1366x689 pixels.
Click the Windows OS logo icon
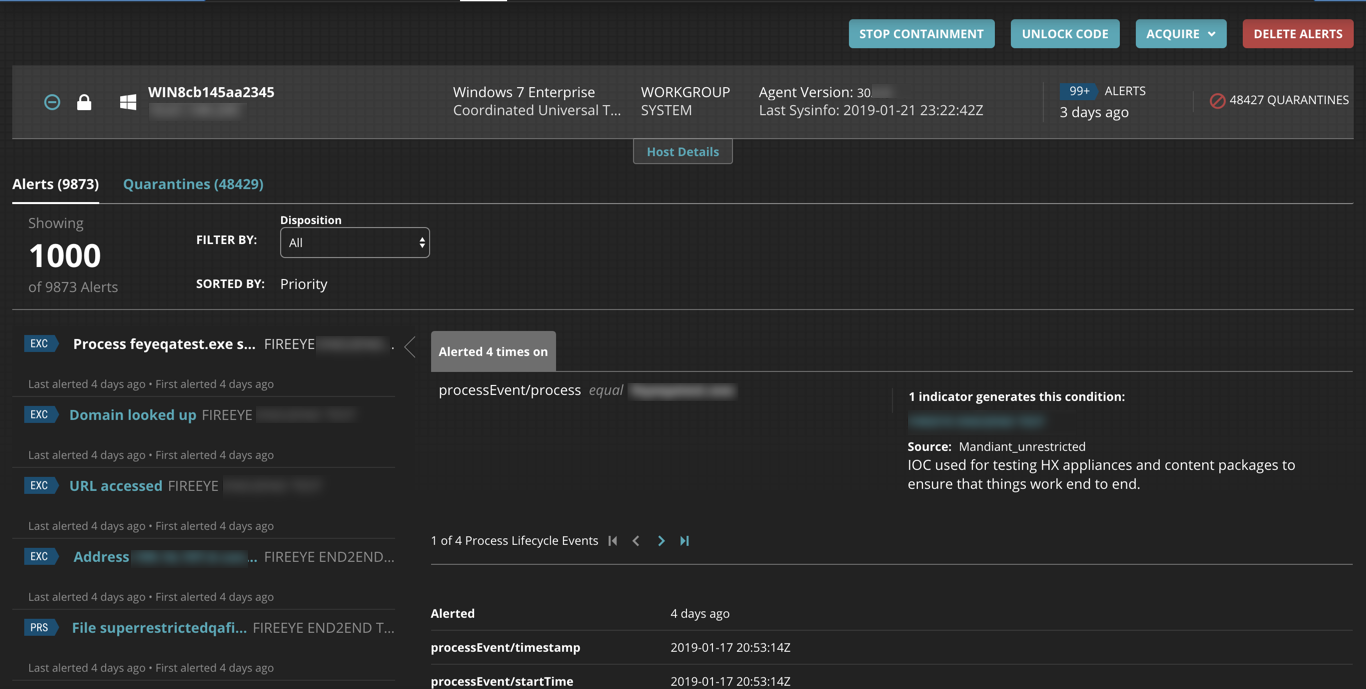coord(128,102)
